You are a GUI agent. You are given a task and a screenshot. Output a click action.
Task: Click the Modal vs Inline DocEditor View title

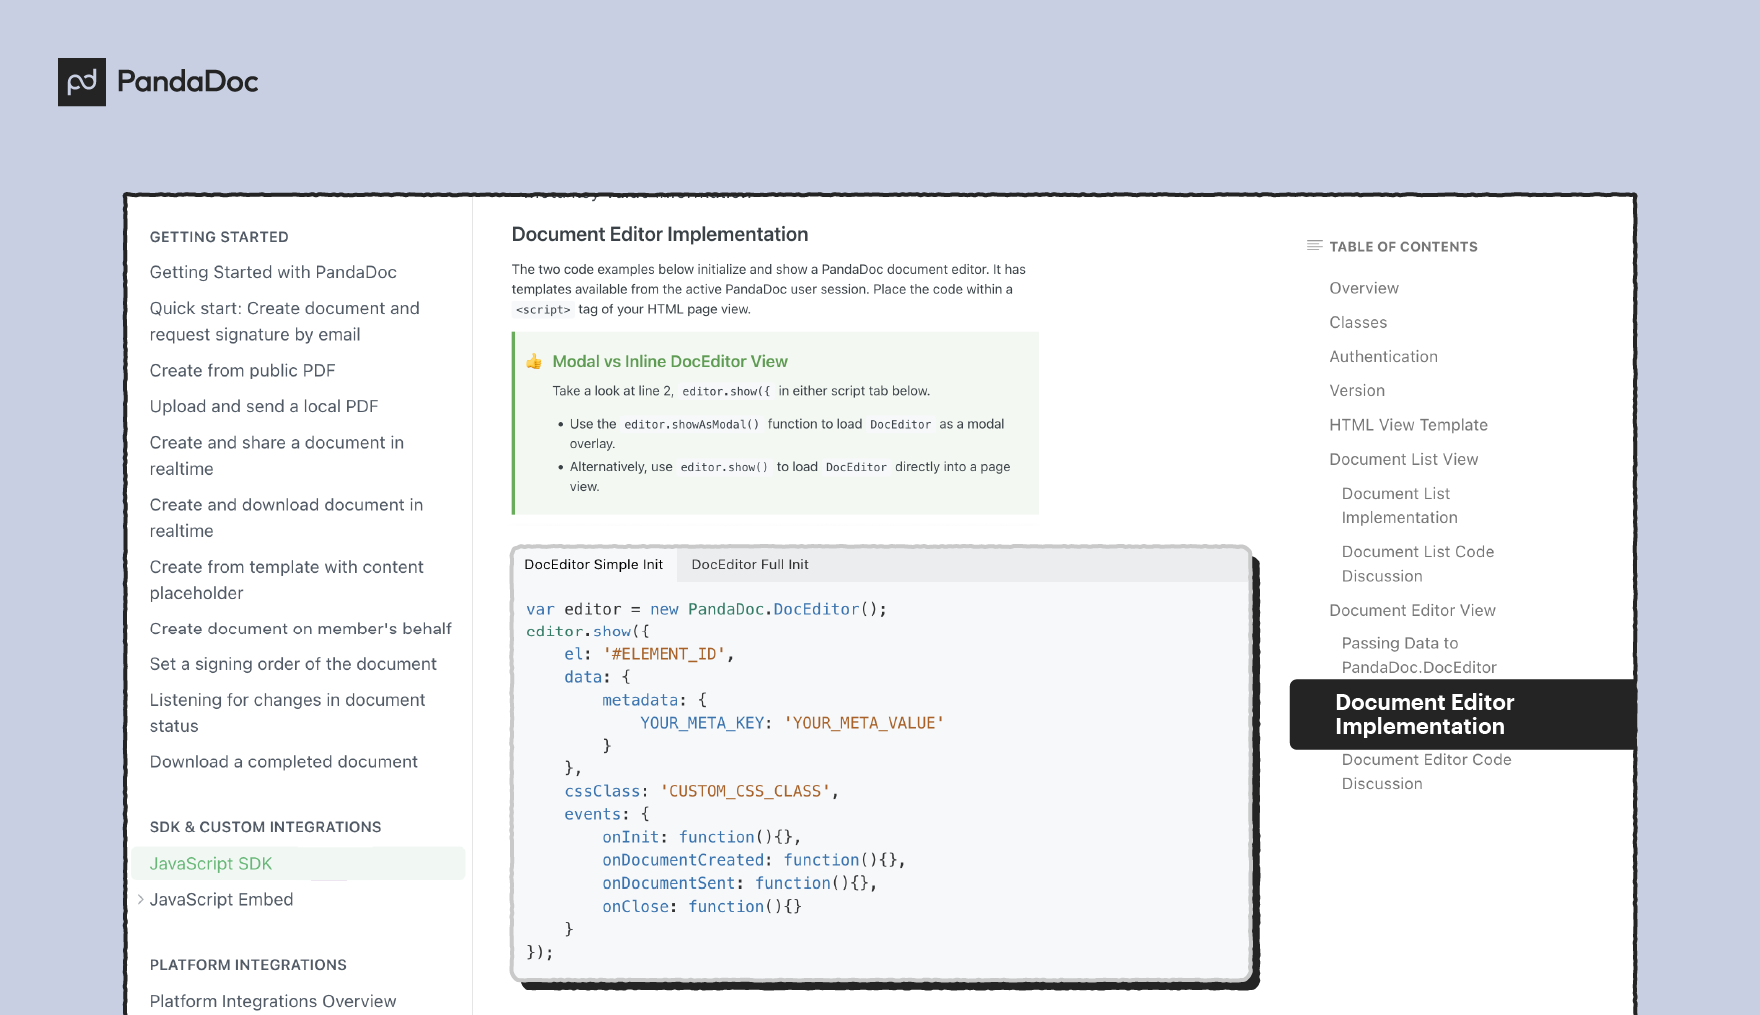coord(670,362)
